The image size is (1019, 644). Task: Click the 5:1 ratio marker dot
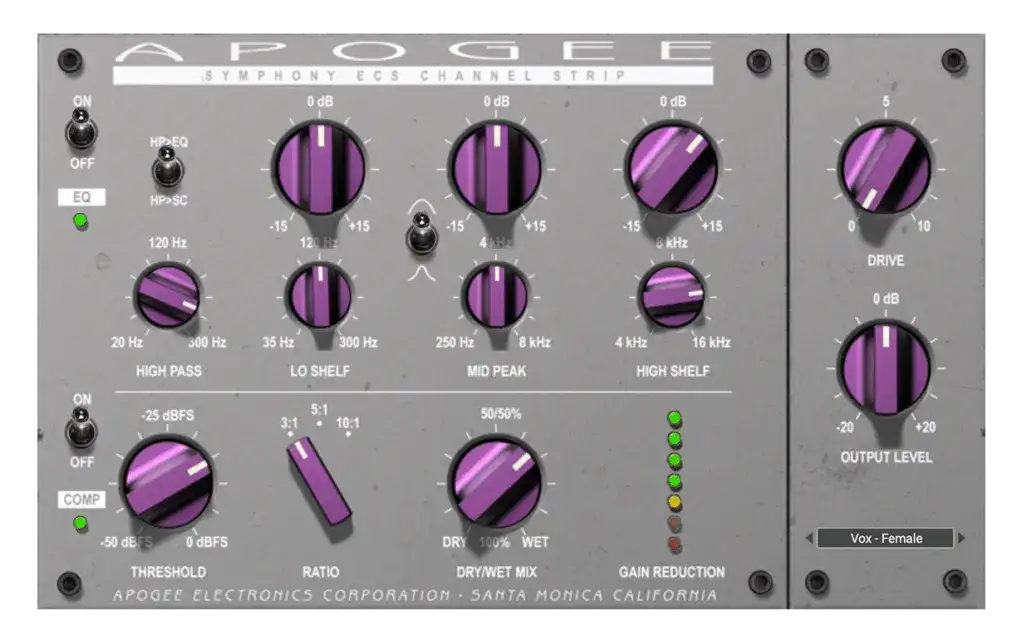319,423
